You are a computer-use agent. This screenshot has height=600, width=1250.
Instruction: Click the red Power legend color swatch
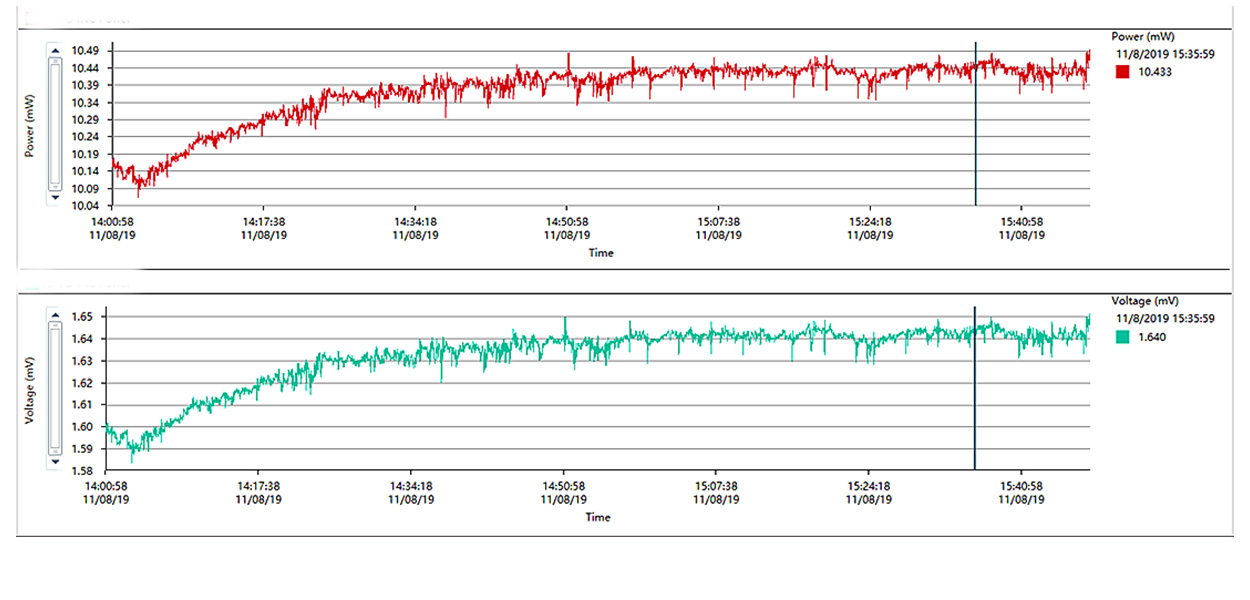click(1122, 72)
